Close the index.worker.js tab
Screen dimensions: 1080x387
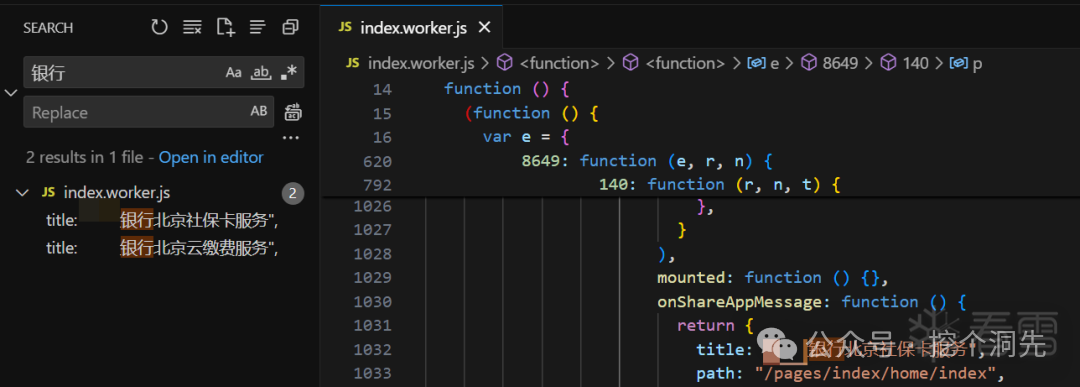point(484,28)
